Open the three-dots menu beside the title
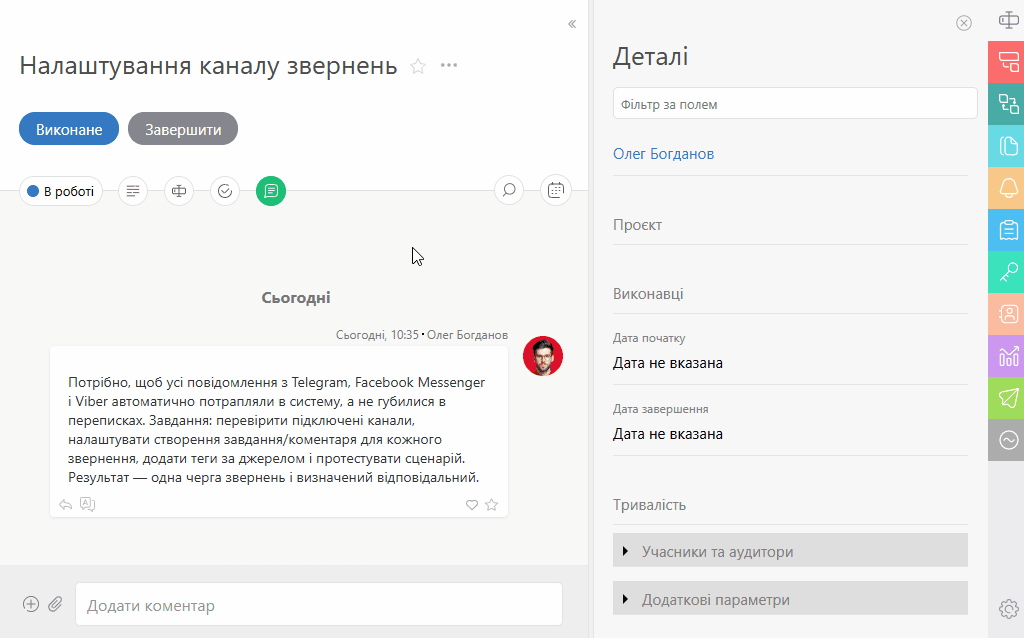The image size is (1024, 638). (x=449, y=66)
